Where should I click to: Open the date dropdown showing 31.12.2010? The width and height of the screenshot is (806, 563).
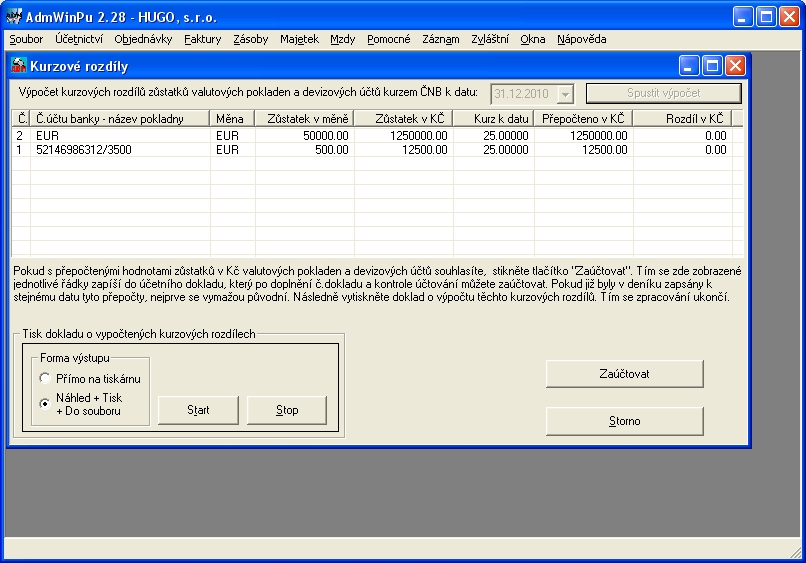point(565,94)
